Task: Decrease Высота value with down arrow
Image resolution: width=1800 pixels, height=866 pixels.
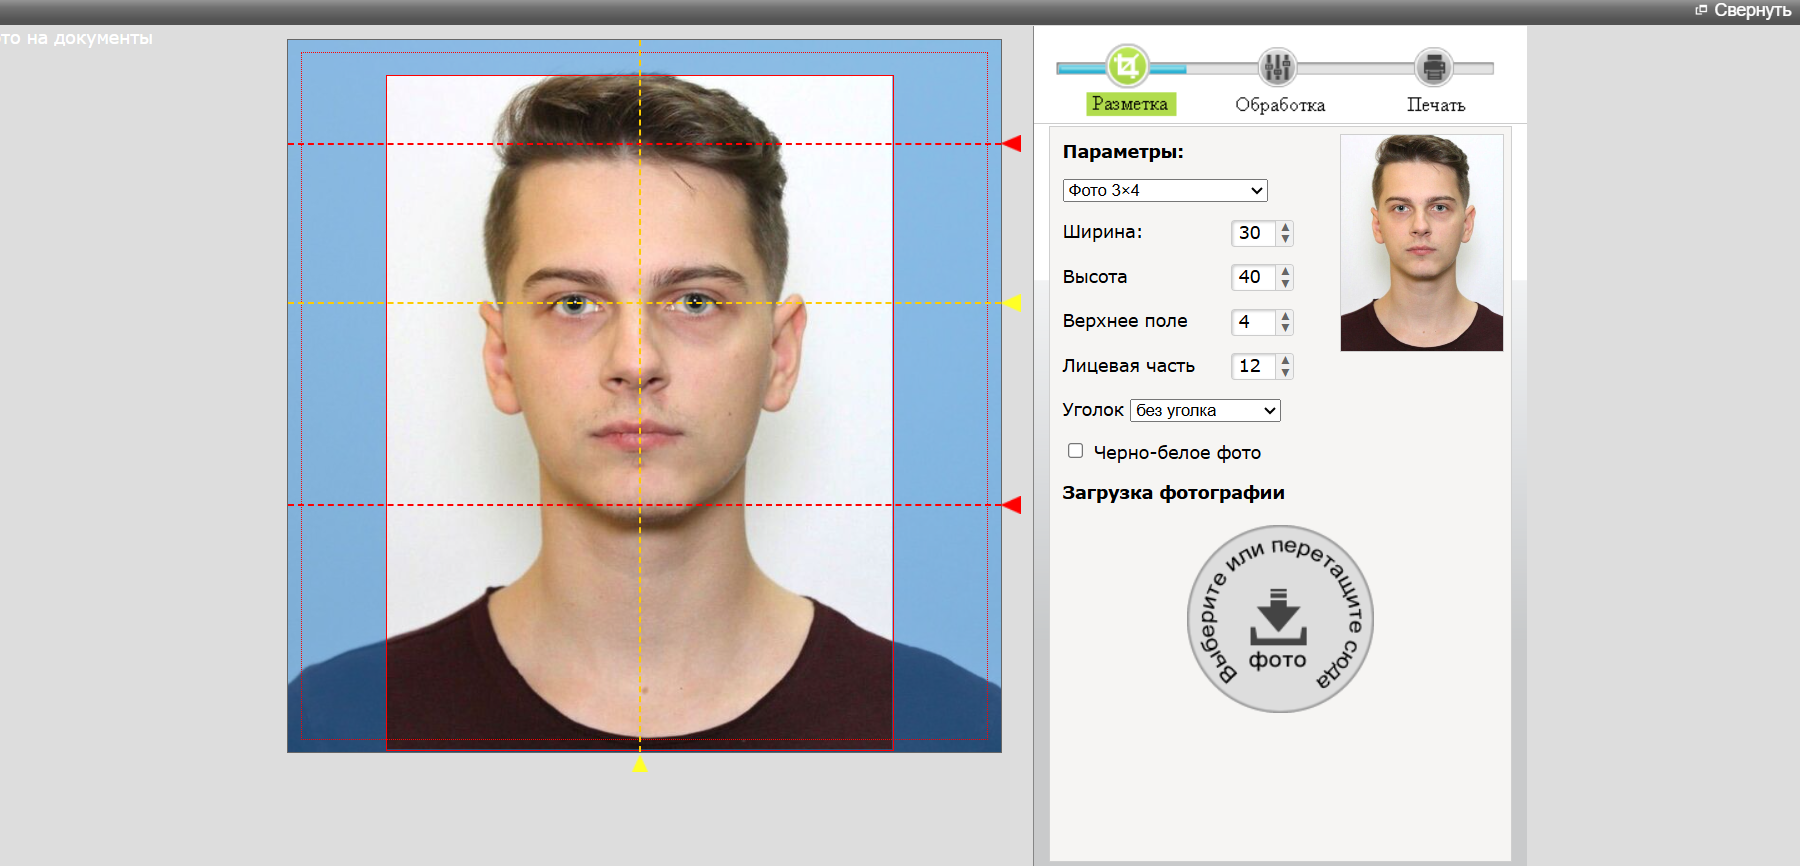Action: click(x=1286, y=283)
